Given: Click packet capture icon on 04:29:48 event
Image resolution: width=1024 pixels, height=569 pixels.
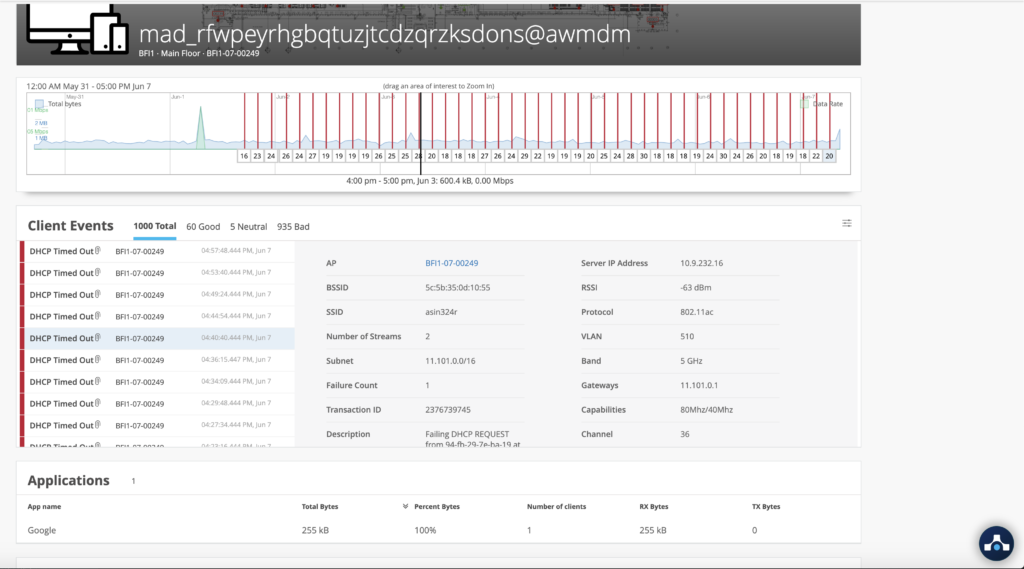Looking at the screenshot, I should (98, 404).
